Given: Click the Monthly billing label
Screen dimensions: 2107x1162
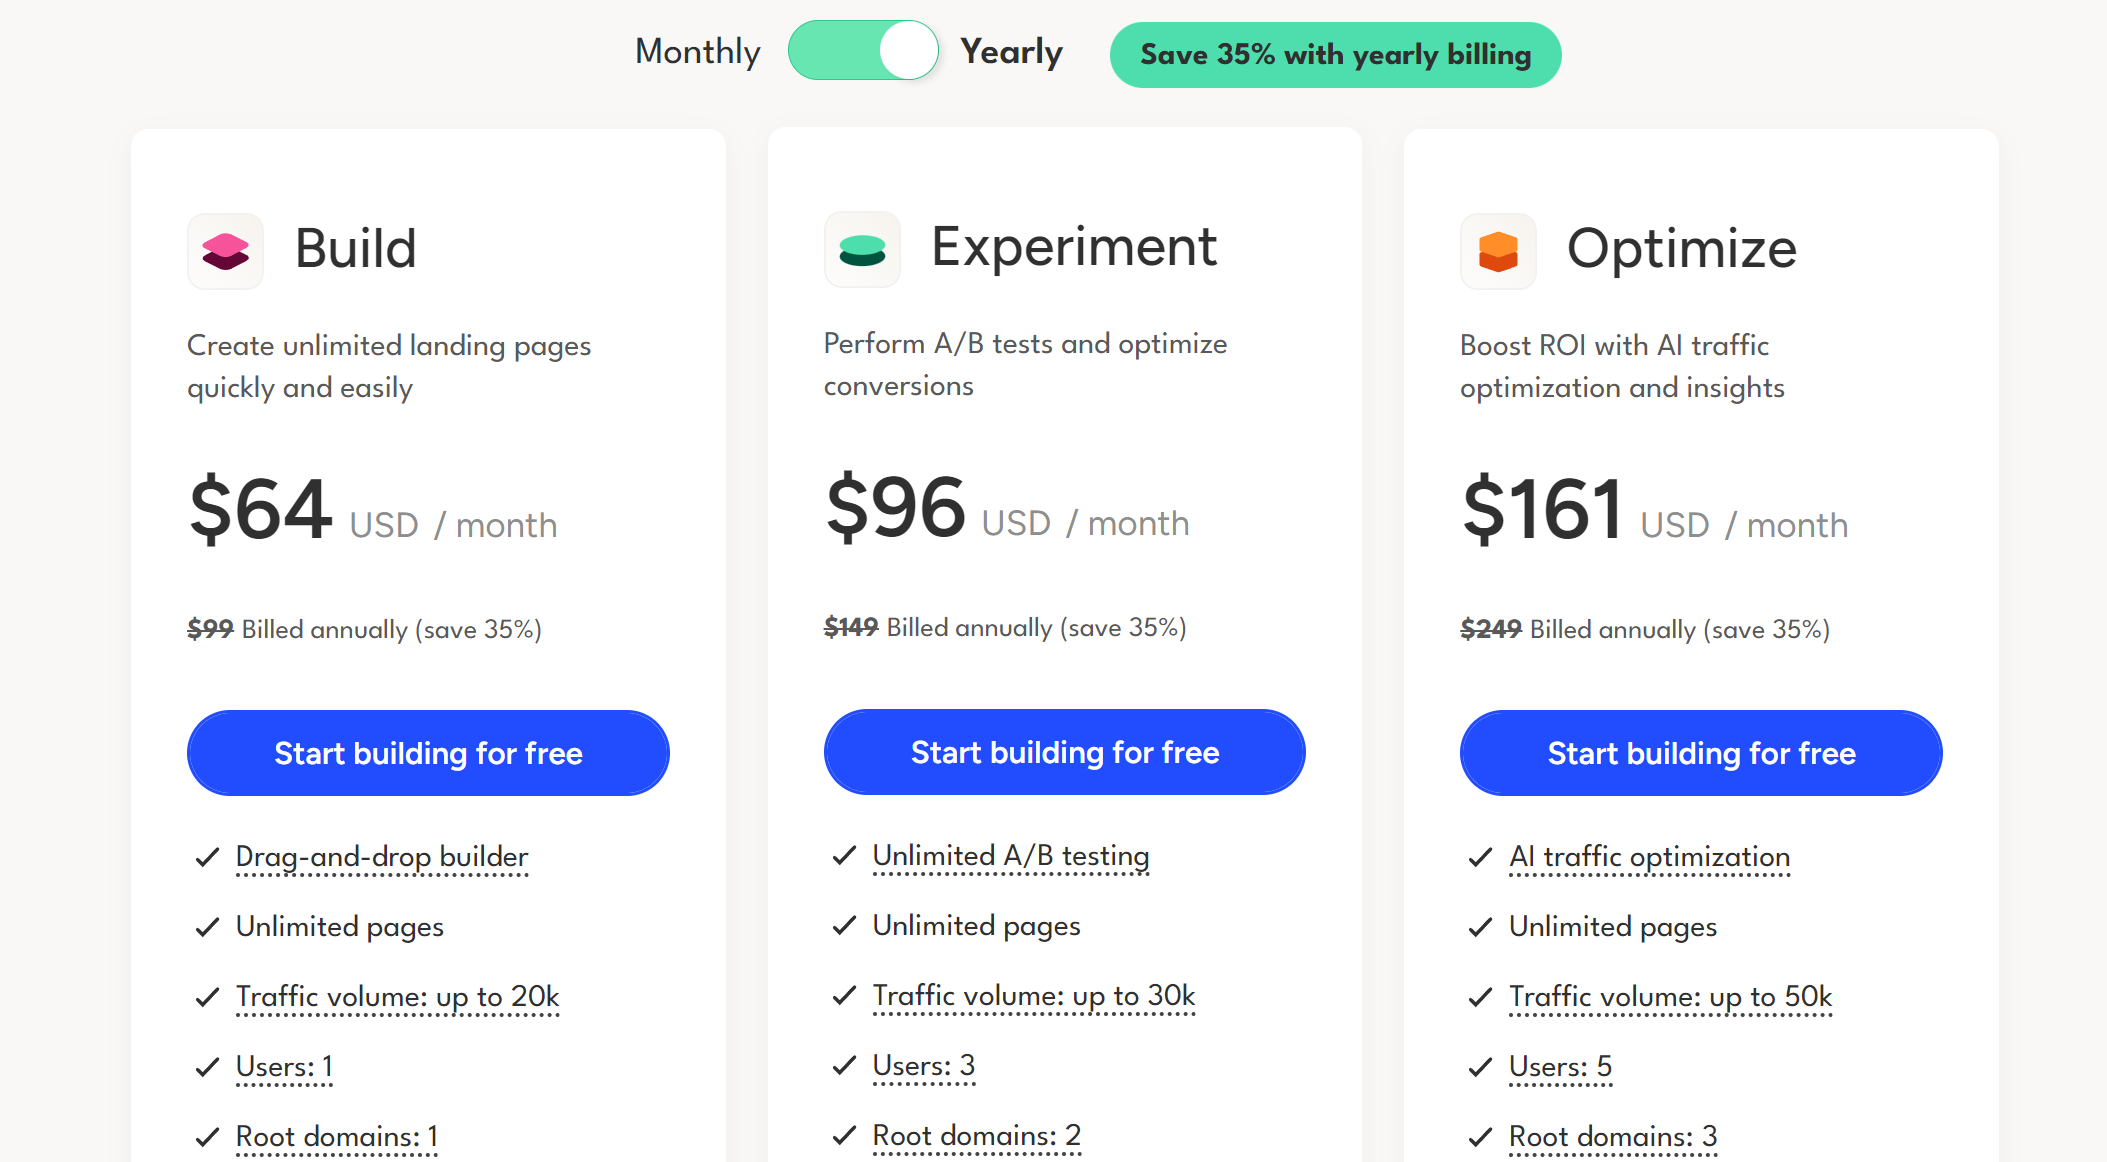Looking at the screenshot, I should point(697,50).
